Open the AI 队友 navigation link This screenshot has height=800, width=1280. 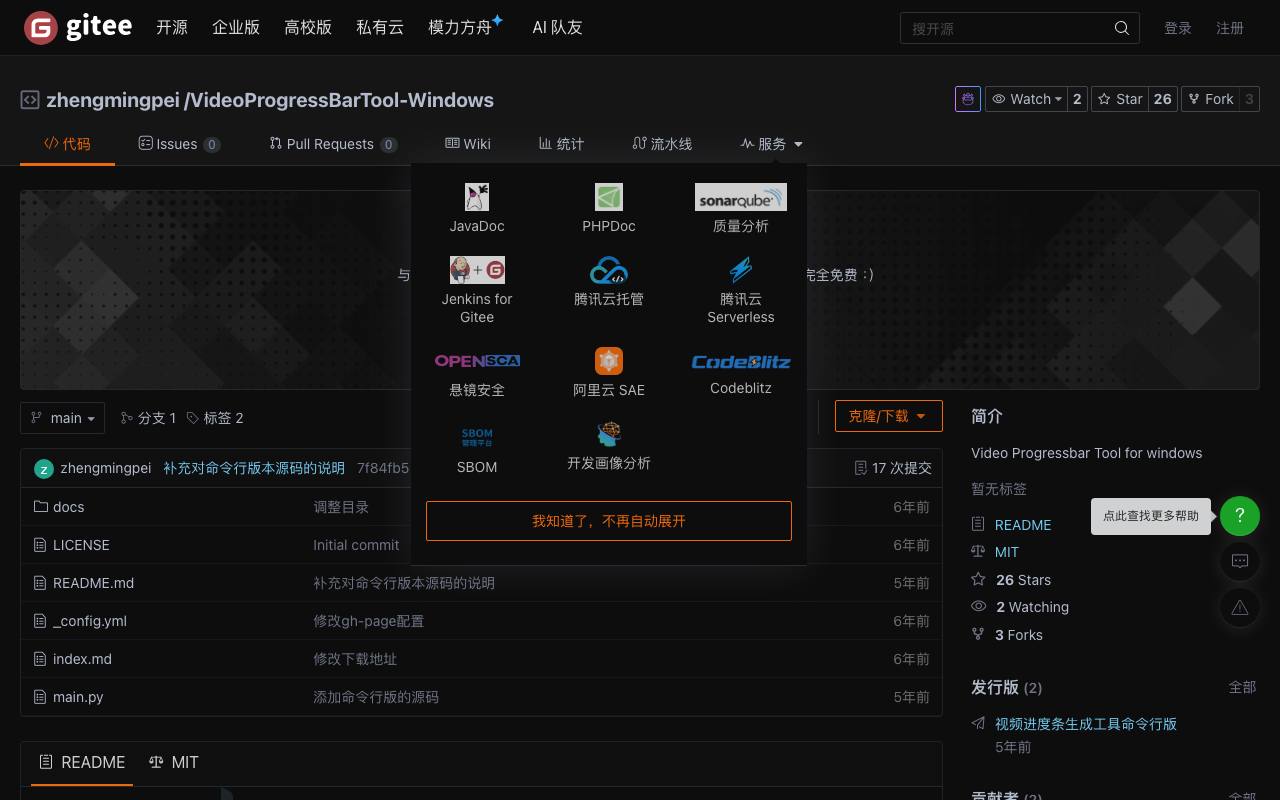557,28
